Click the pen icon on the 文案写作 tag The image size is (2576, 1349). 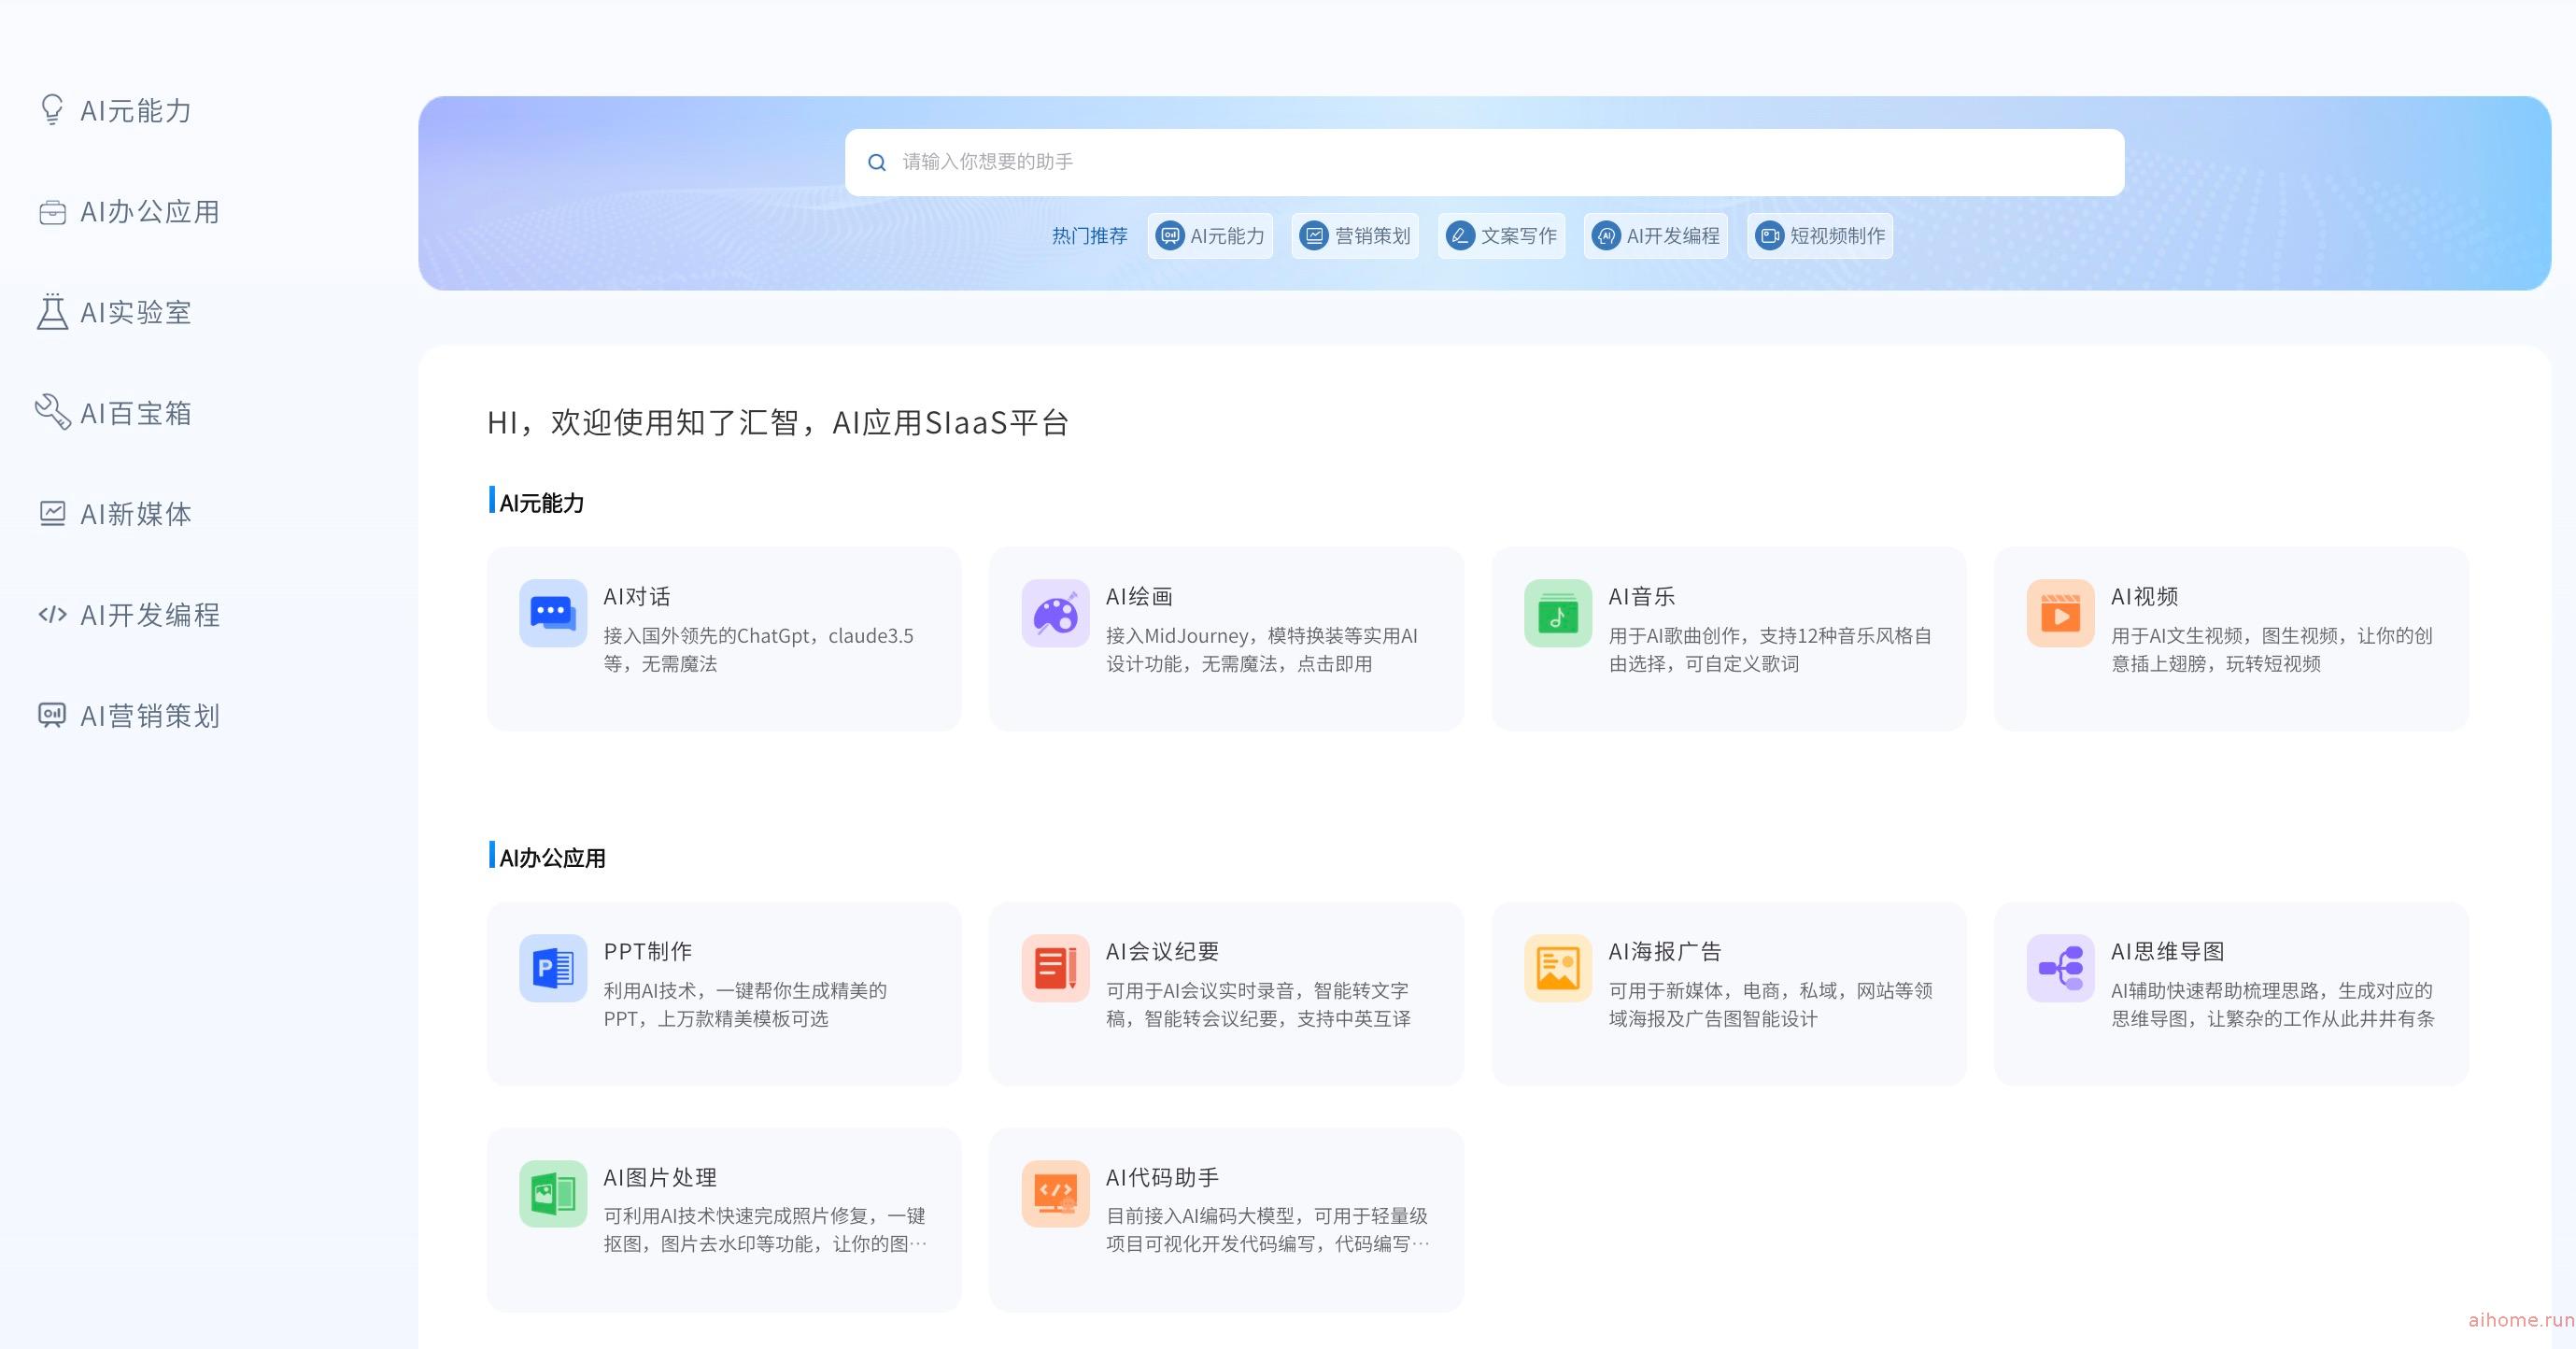tap(1460, 236)
